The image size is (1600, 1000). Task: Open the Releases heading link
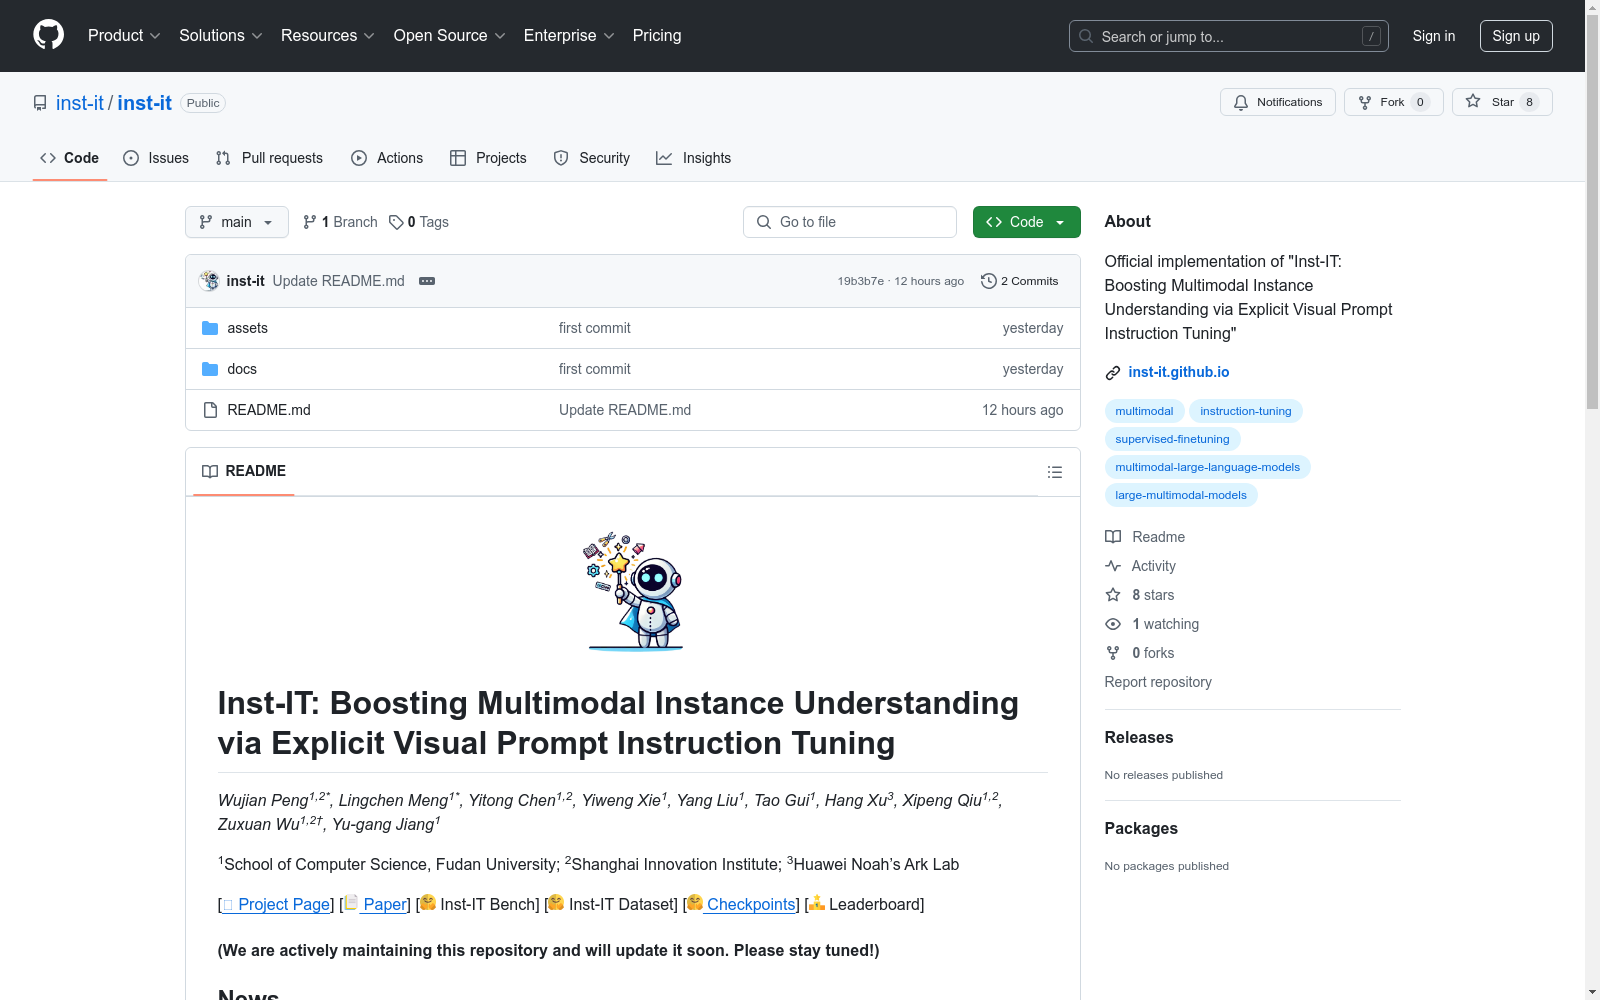pyautogui.click(x=1139, y=738)
